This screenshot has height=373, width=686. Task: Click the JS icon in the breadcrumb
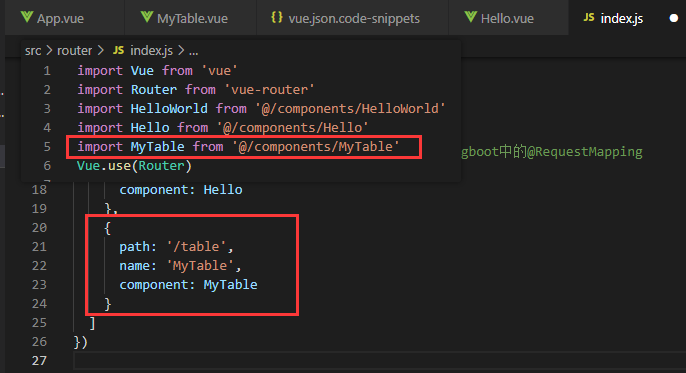pos(118,50)
